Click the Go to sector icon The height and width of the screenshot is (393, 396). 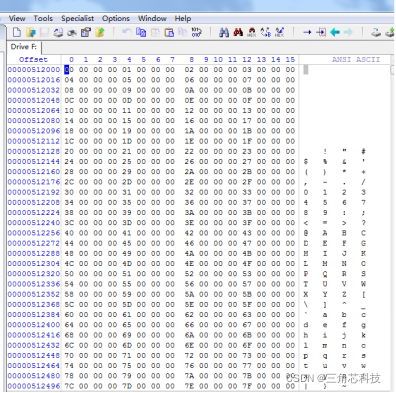tap(321, 32)
